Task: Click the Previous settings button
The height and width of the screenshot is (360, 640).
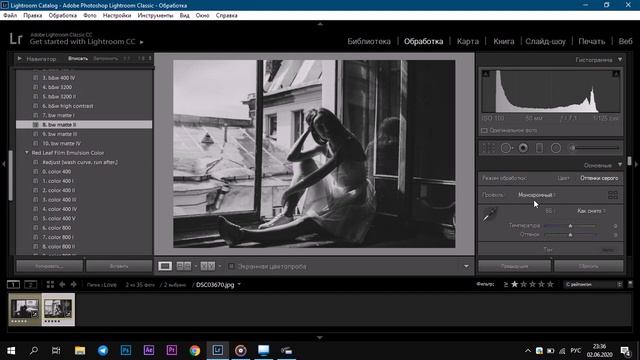Action: [514, 266]
